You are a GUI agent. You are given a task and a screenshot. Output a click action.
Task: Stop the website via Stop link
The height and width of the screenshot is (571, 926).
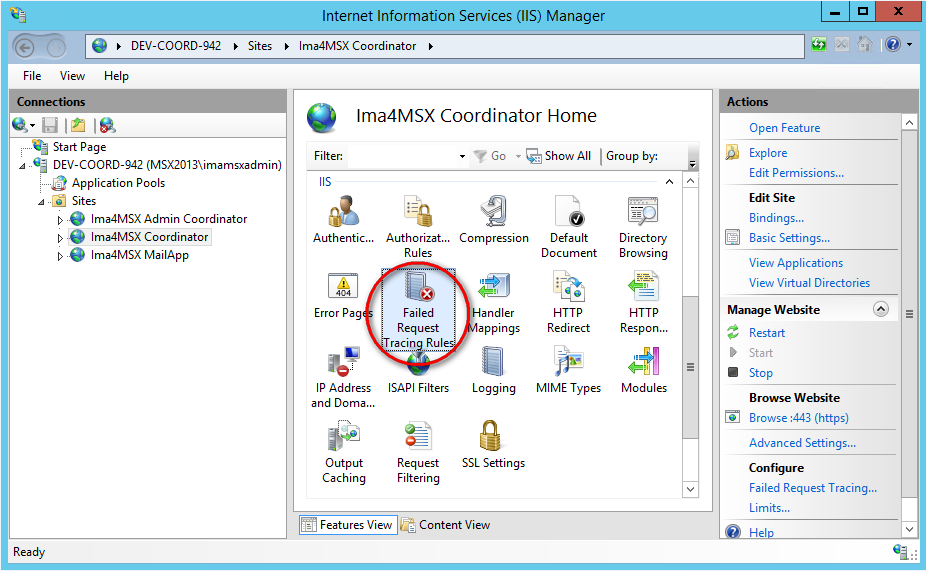click(x=760, y=373)
